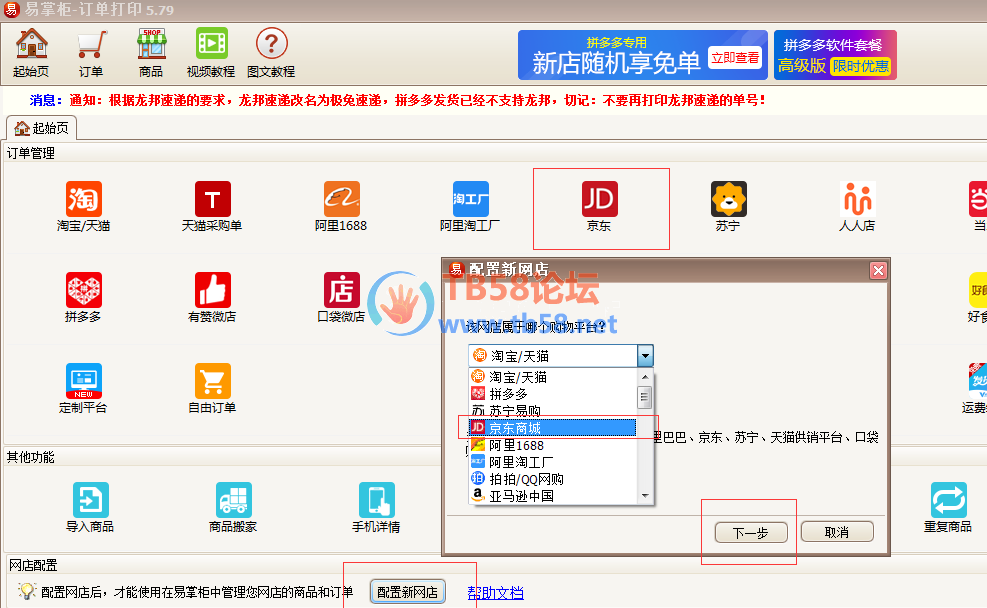
Task: Close the 配置新网店 dialog
Action: click(x=878, y=271)
